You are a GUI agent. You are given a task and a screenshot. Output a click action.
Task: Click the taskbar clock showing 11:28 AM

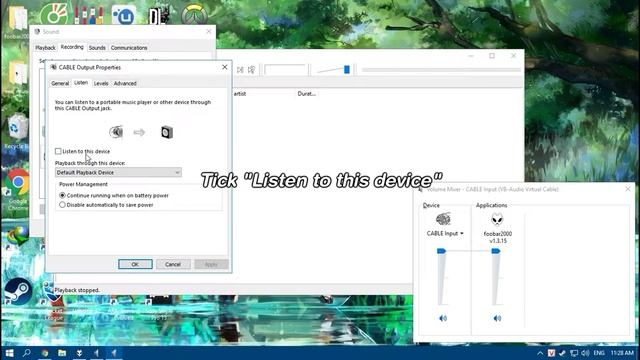pos(622,353)
